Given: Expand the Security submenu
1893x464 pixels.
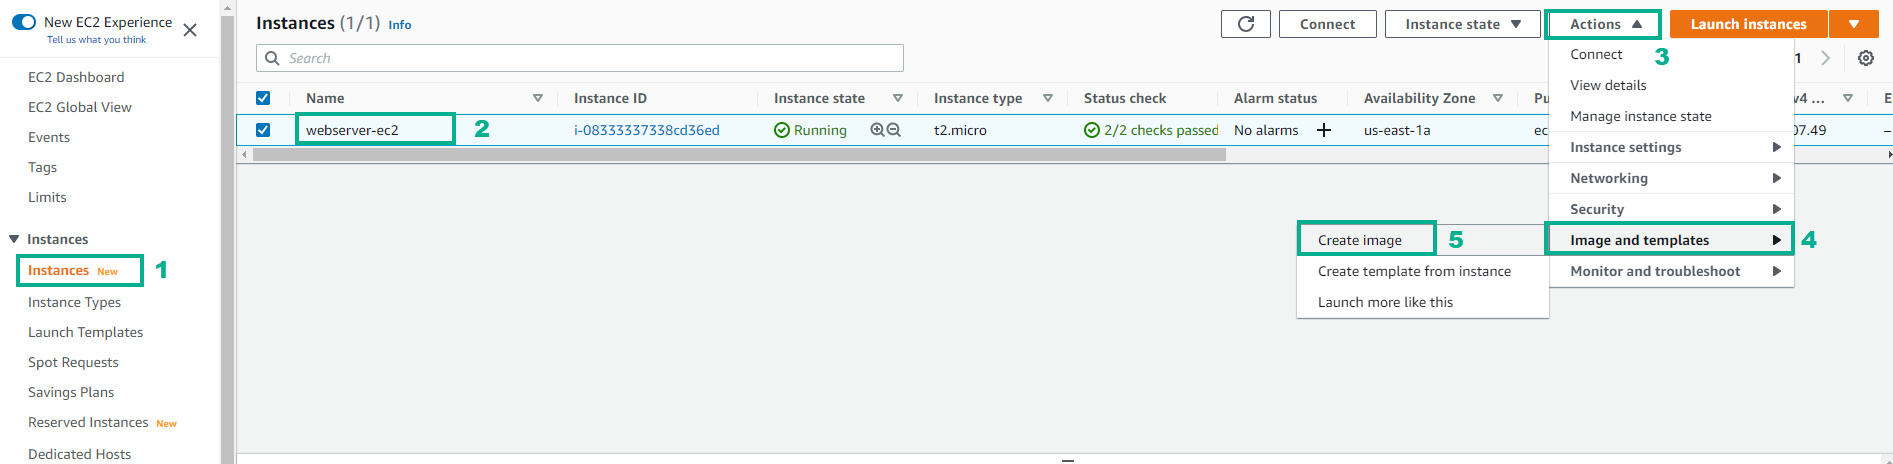Looking at the screenshot, I should coord(1671,209).
